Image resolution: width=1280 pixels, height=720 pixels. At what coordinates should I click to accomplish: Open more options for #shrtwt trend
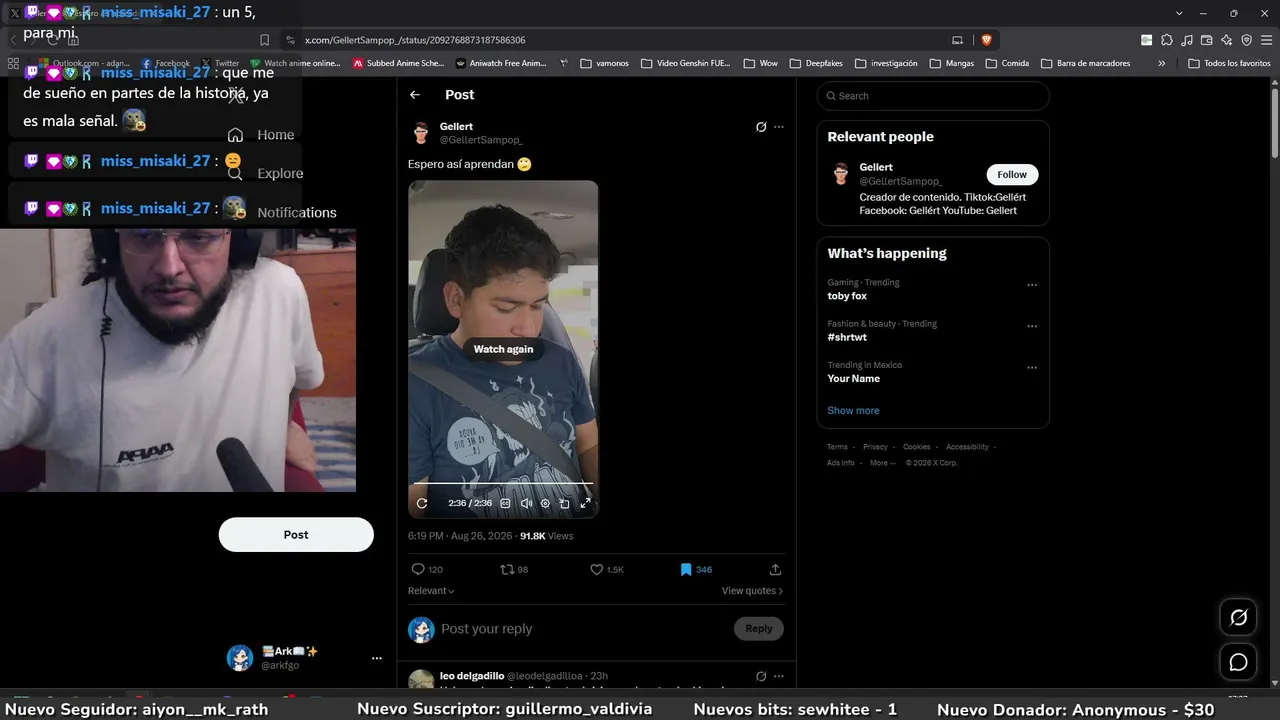[1032, 326]
